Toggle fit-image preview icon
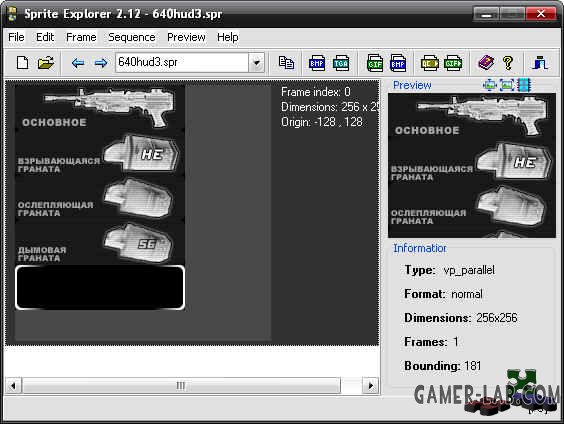This screenshot has height=424, width=564. [507, 85]
